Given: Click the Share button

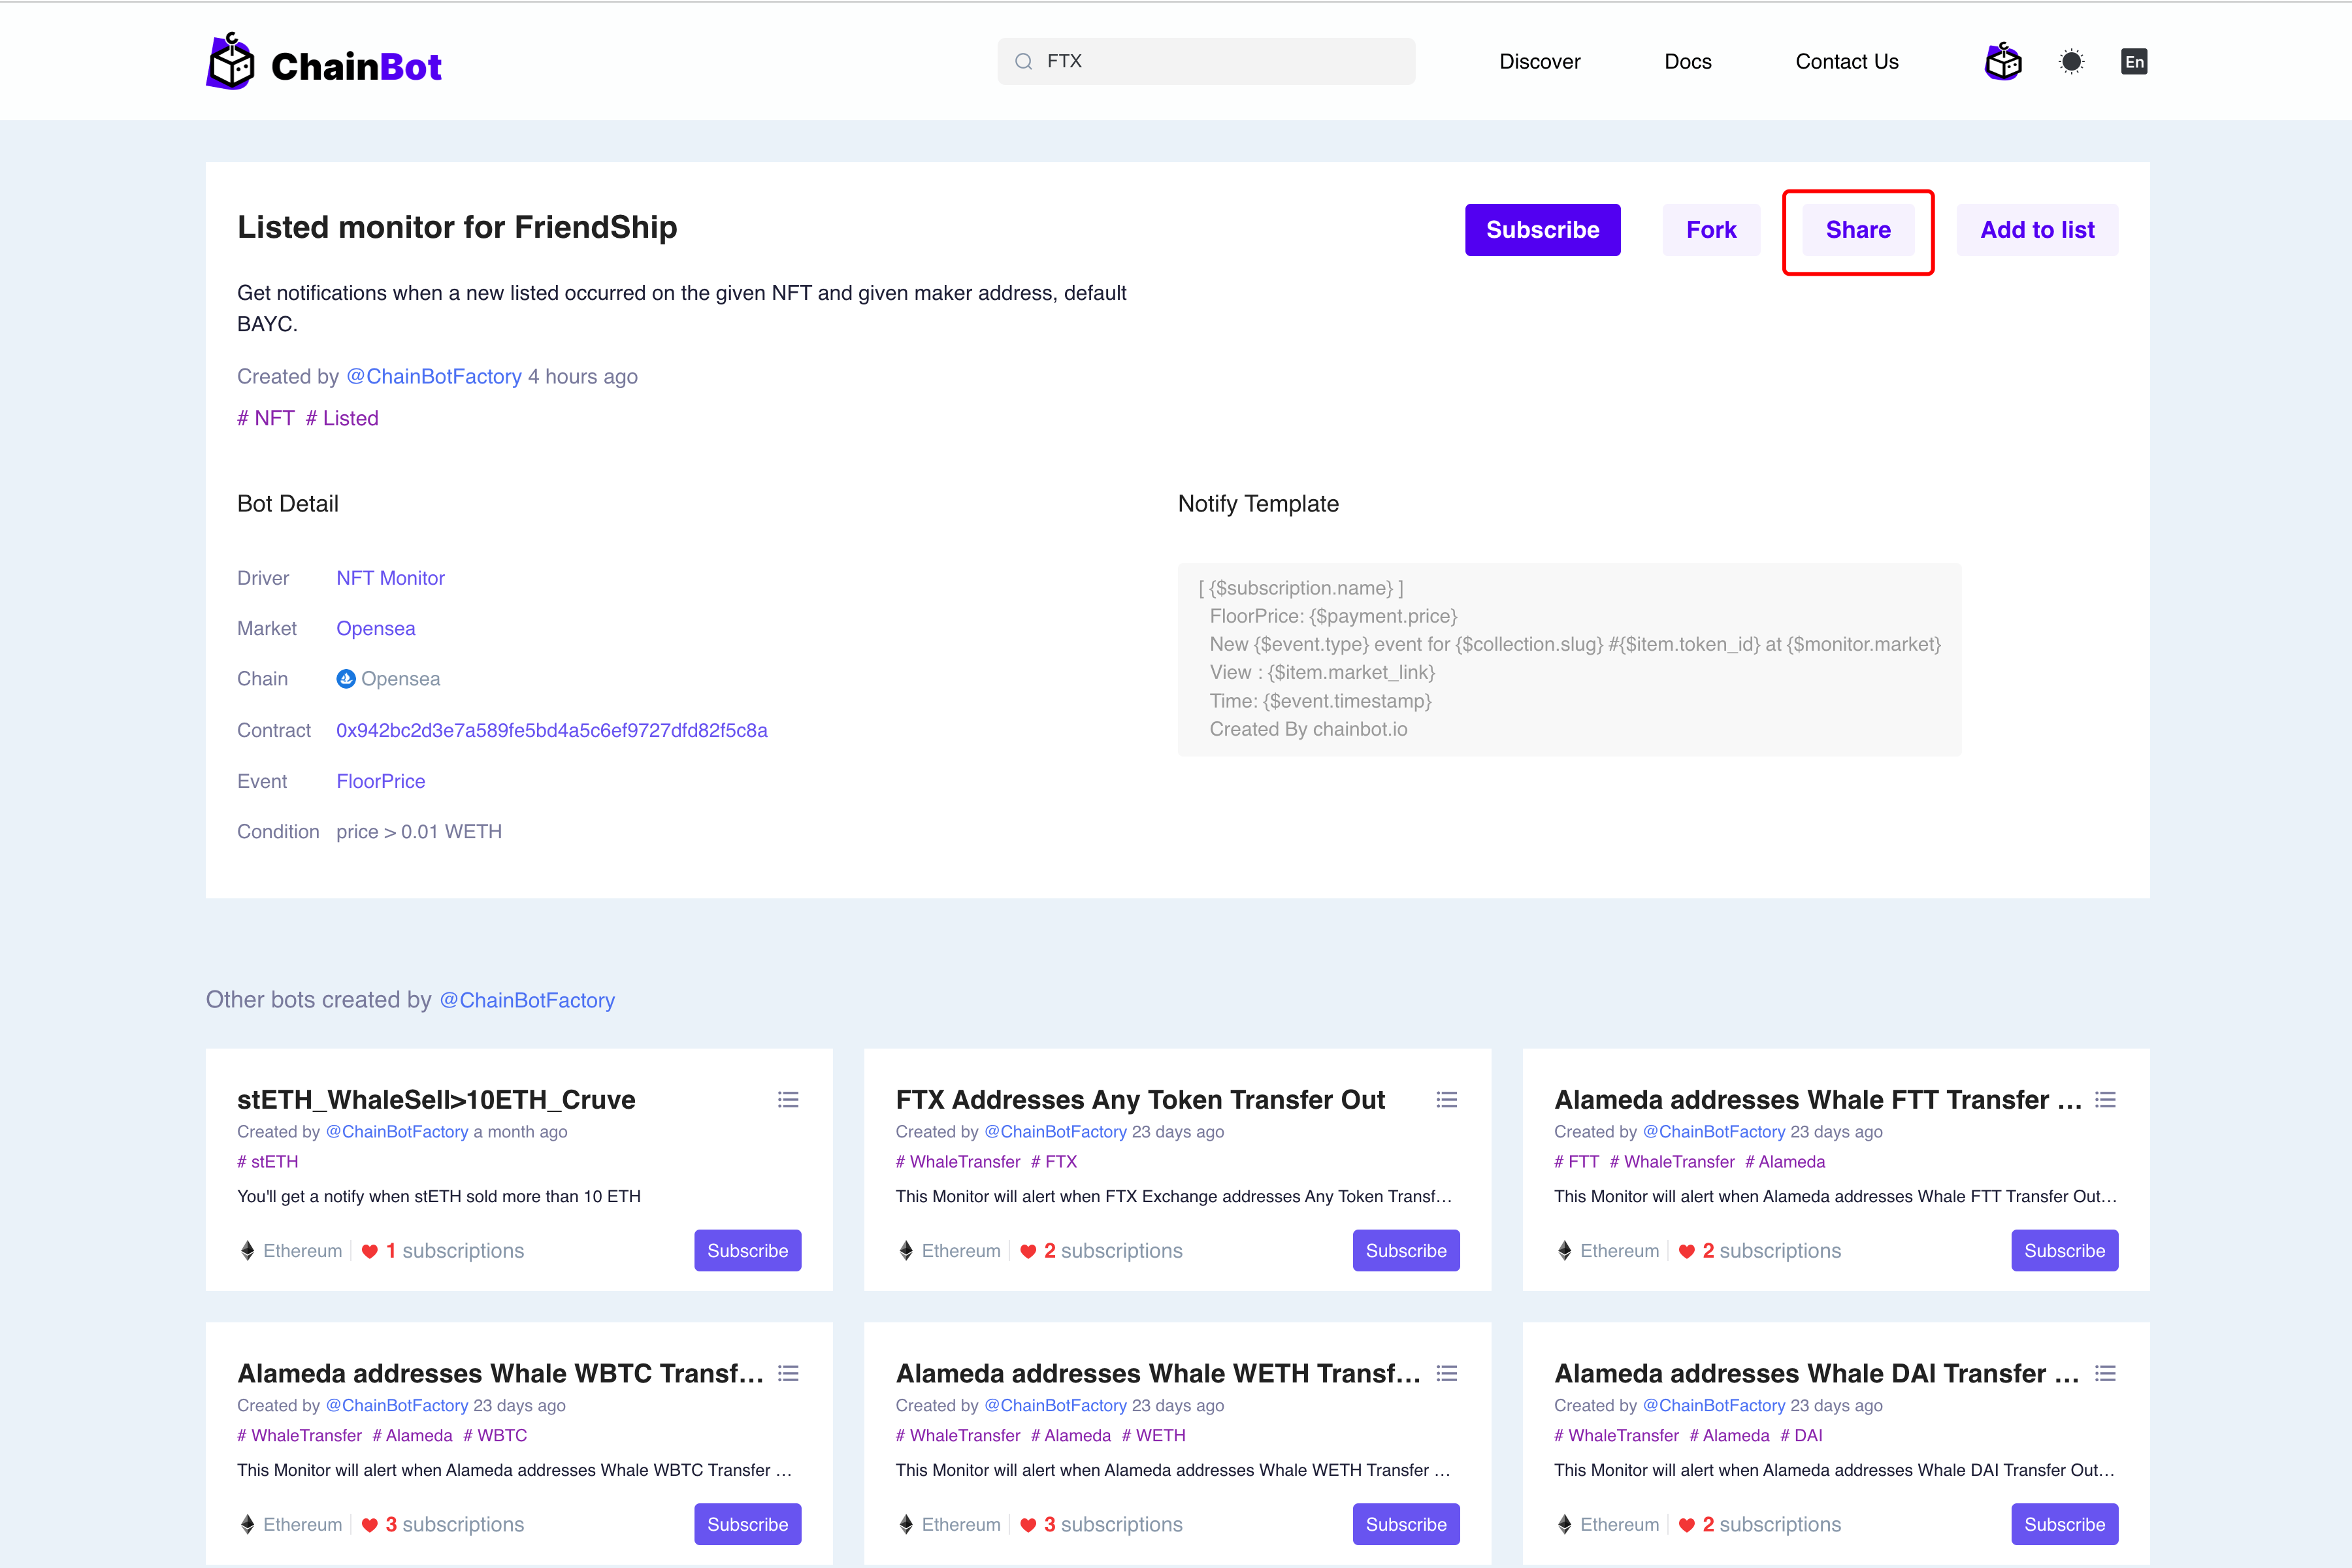Looking at the screenshot, I should tap(1857, 230).
